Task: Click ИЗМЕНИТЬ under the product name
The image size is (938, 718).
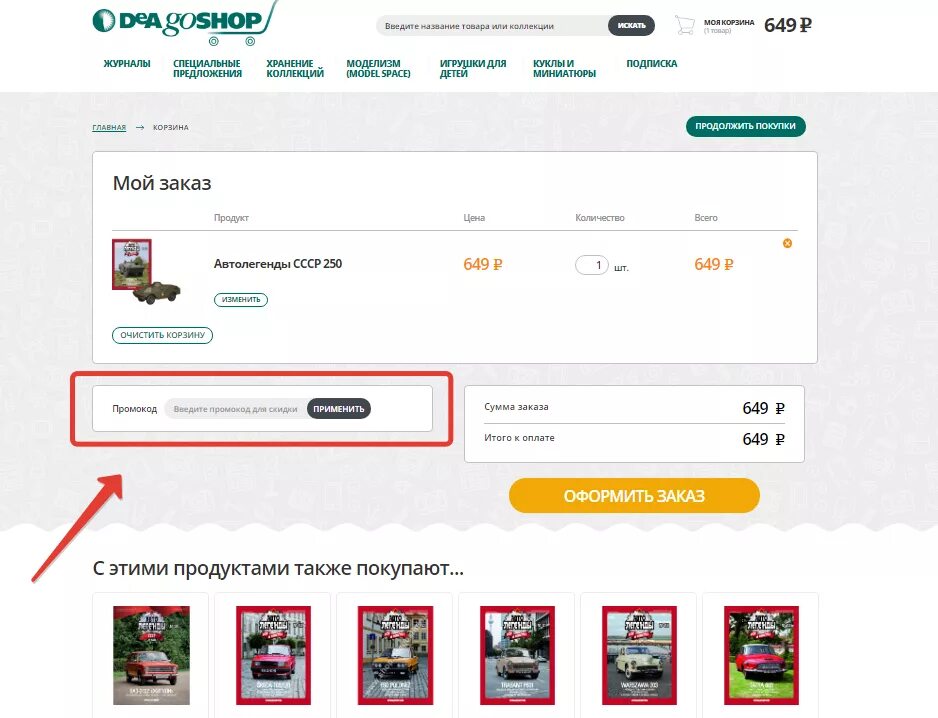Action: click(x=241, y=299)
